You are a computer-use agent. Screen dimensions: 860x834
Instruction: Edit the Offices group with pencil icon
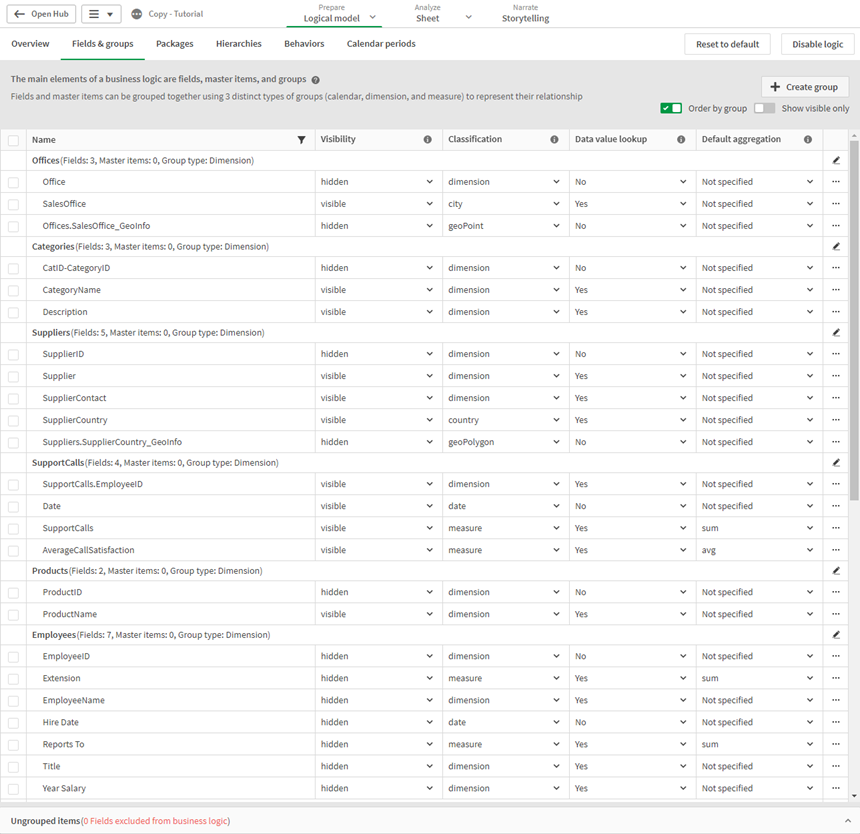click(x=836, y=161)
